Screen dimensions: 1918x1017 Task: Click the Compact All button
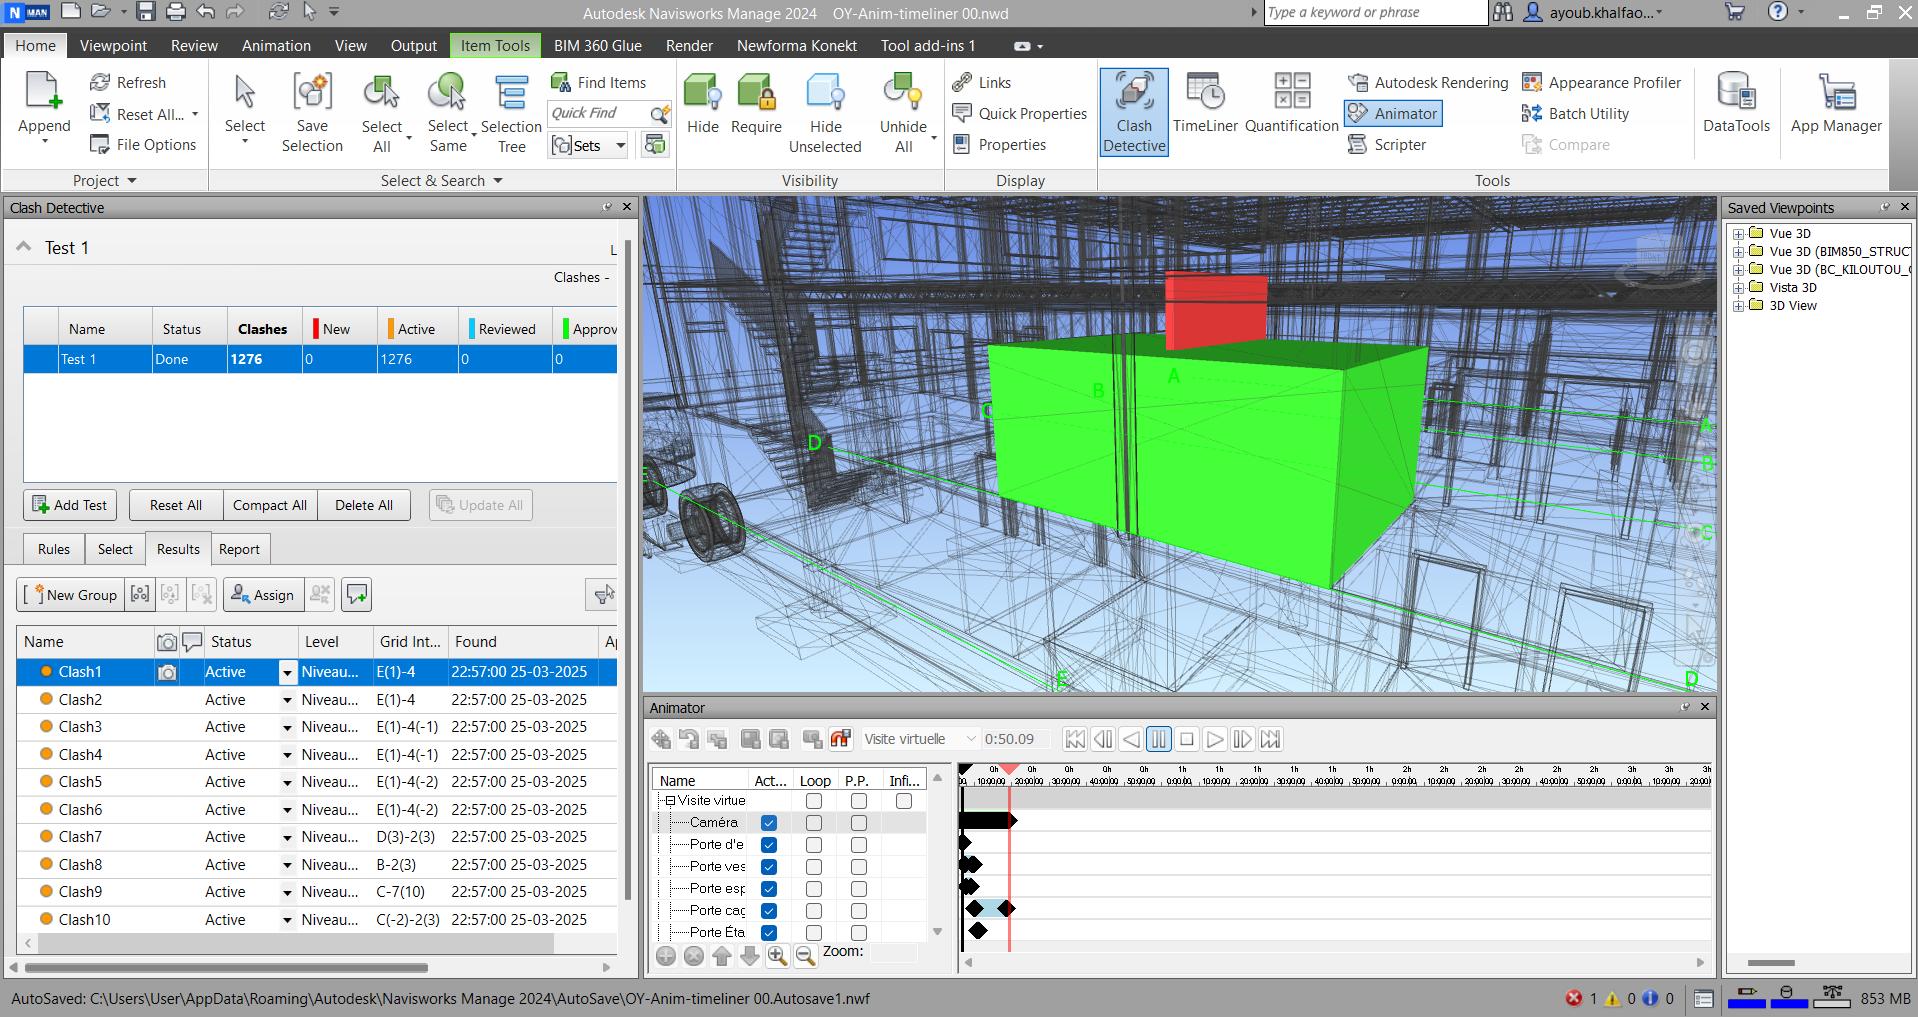(270, 505)
